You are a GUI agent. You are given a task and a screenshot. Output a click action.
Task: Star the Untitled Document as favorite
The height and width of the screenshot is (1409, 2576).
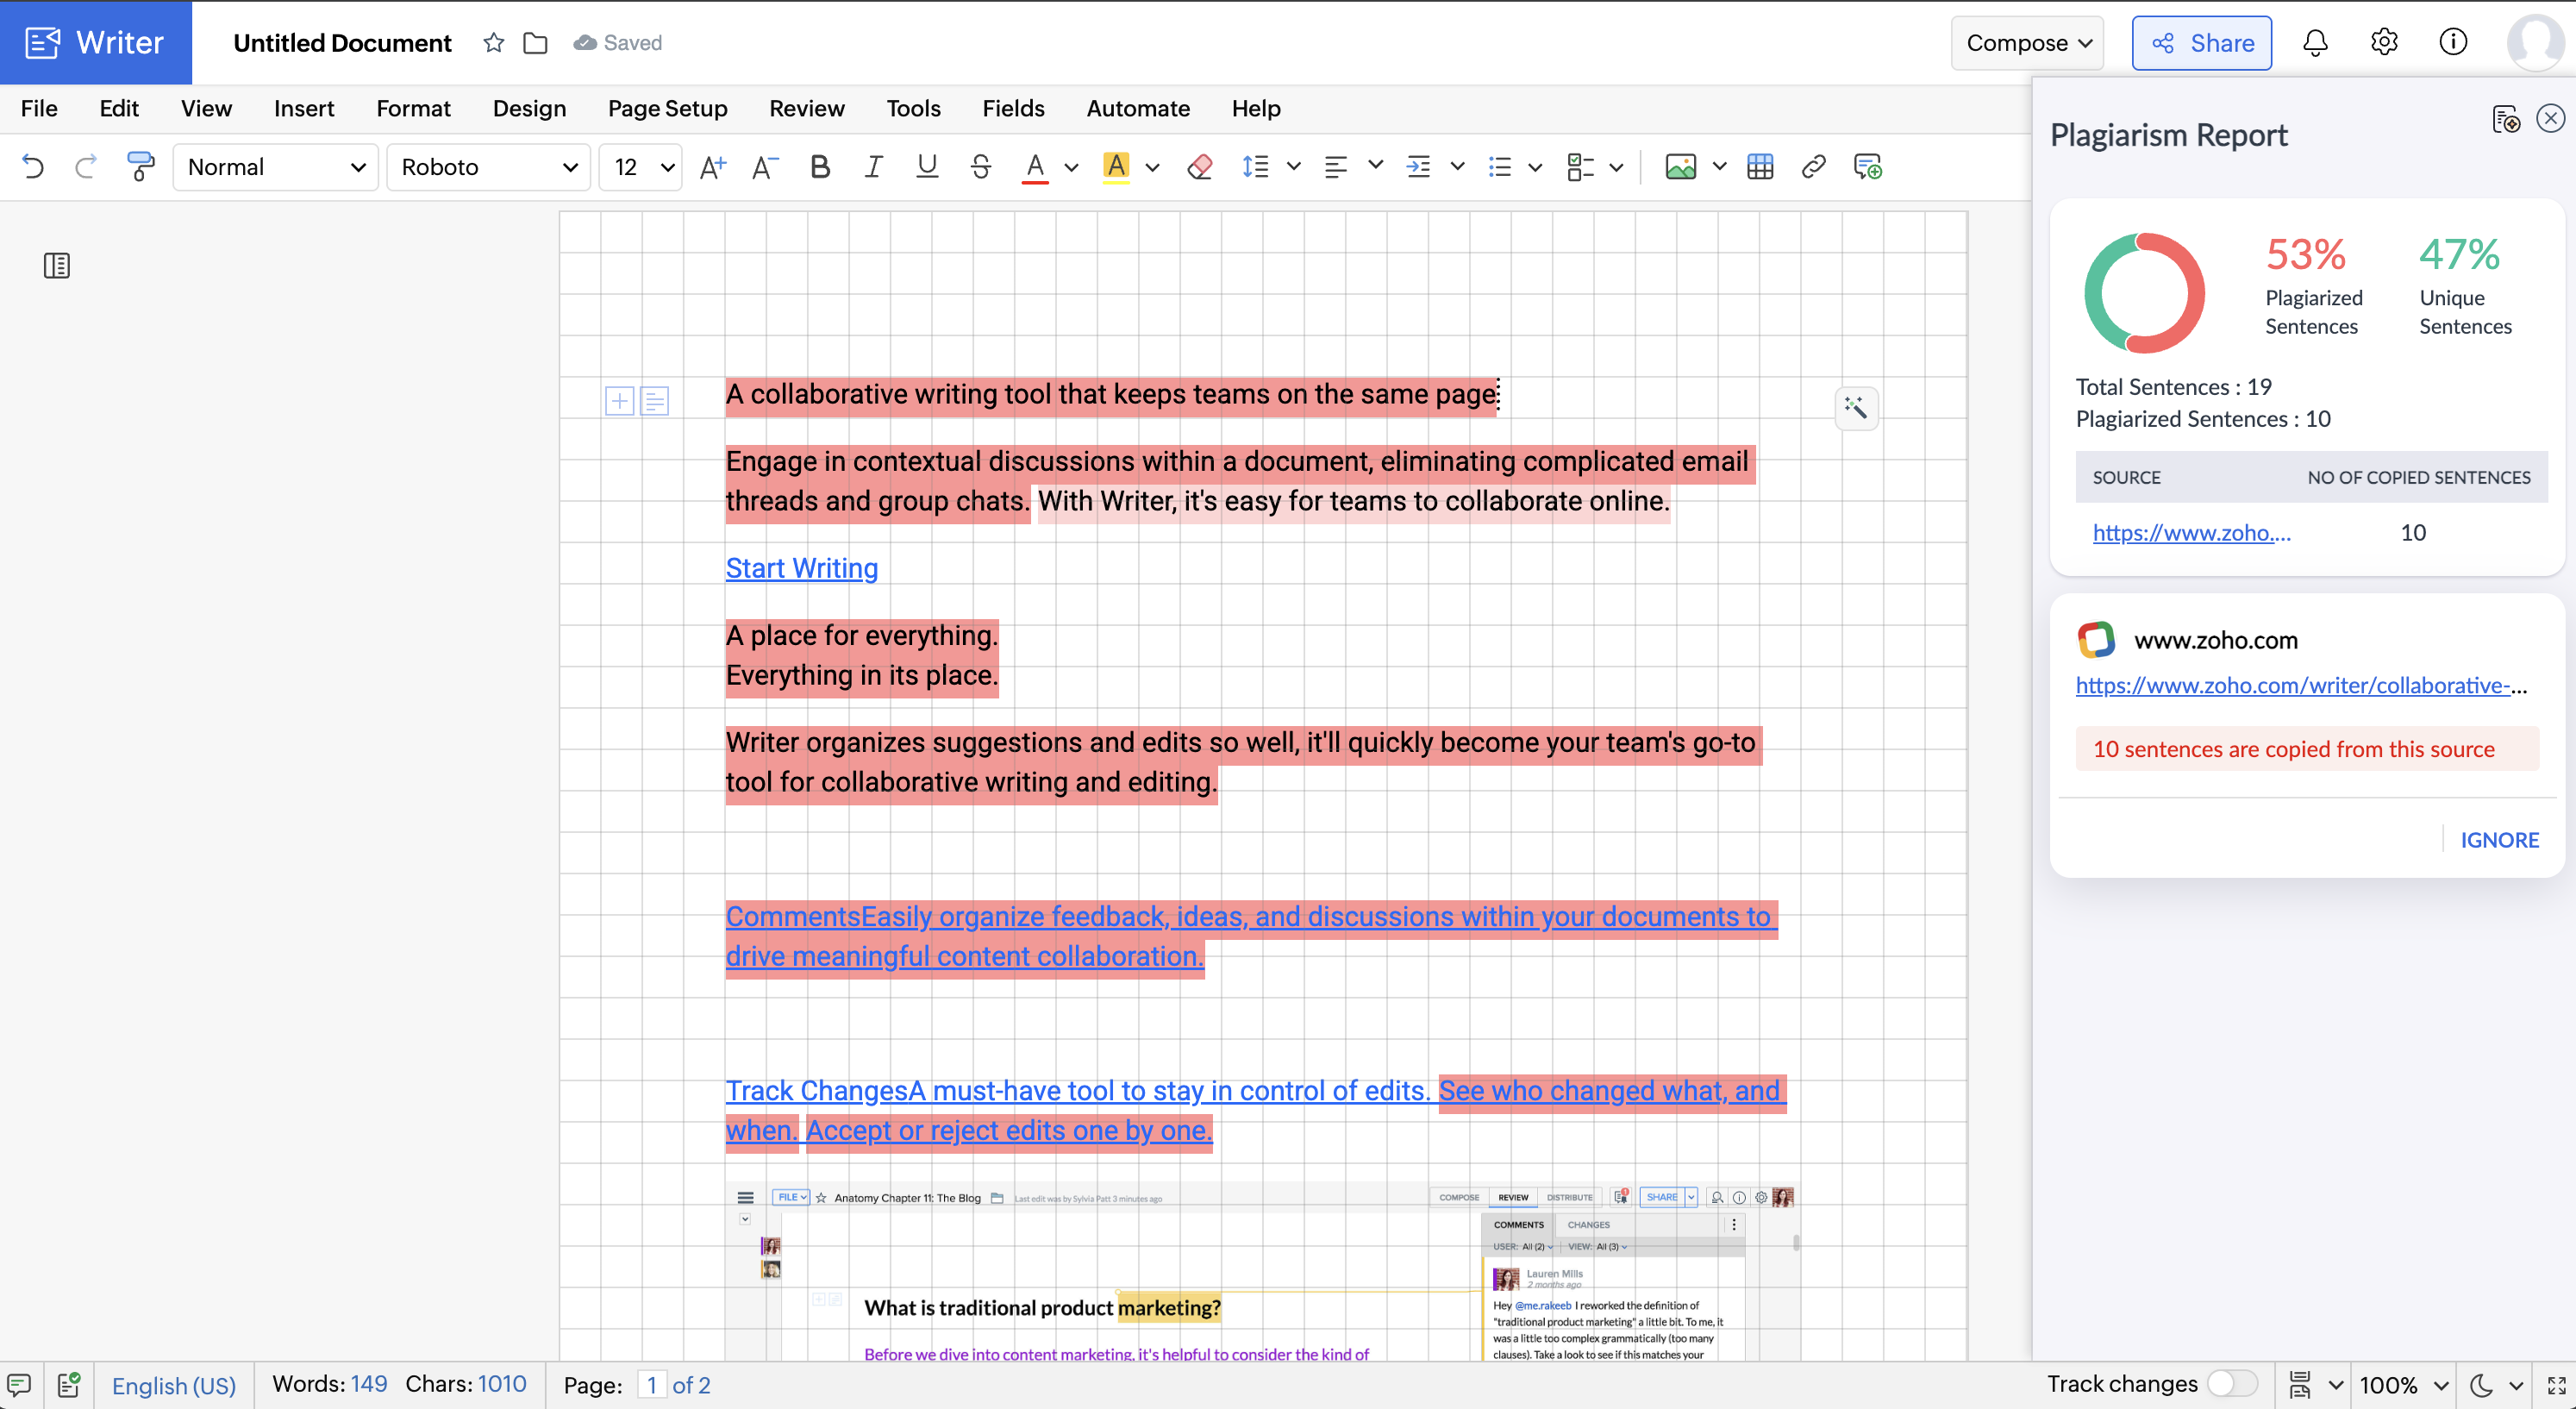tap(493, 43)
